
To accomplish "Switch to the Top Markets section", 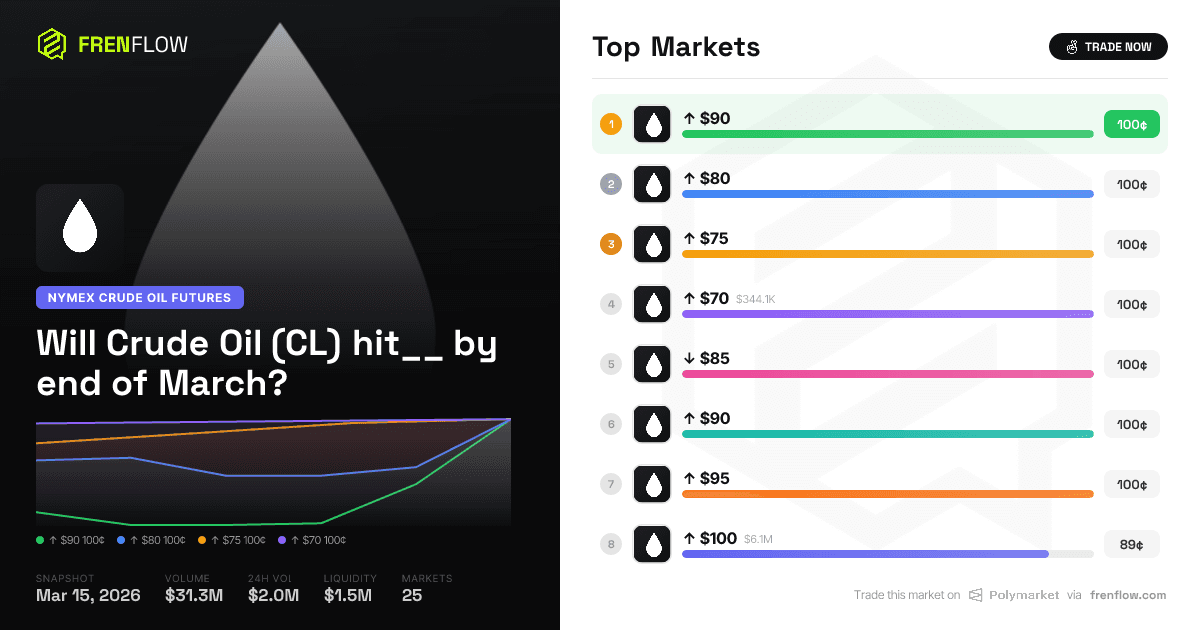I will point(676,46).
